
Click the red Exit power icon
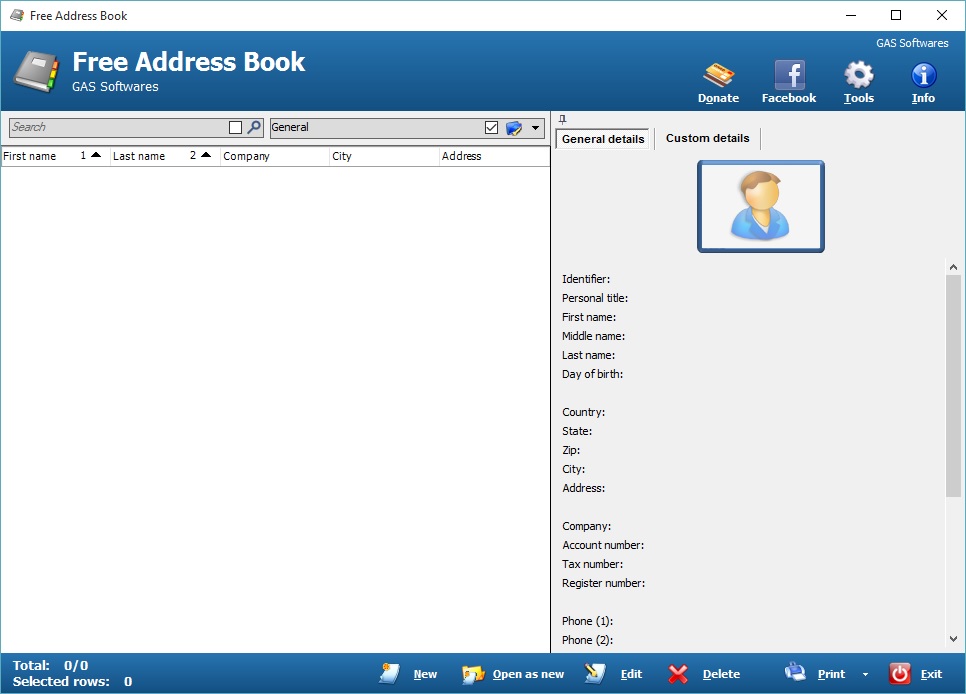point(899,674)
